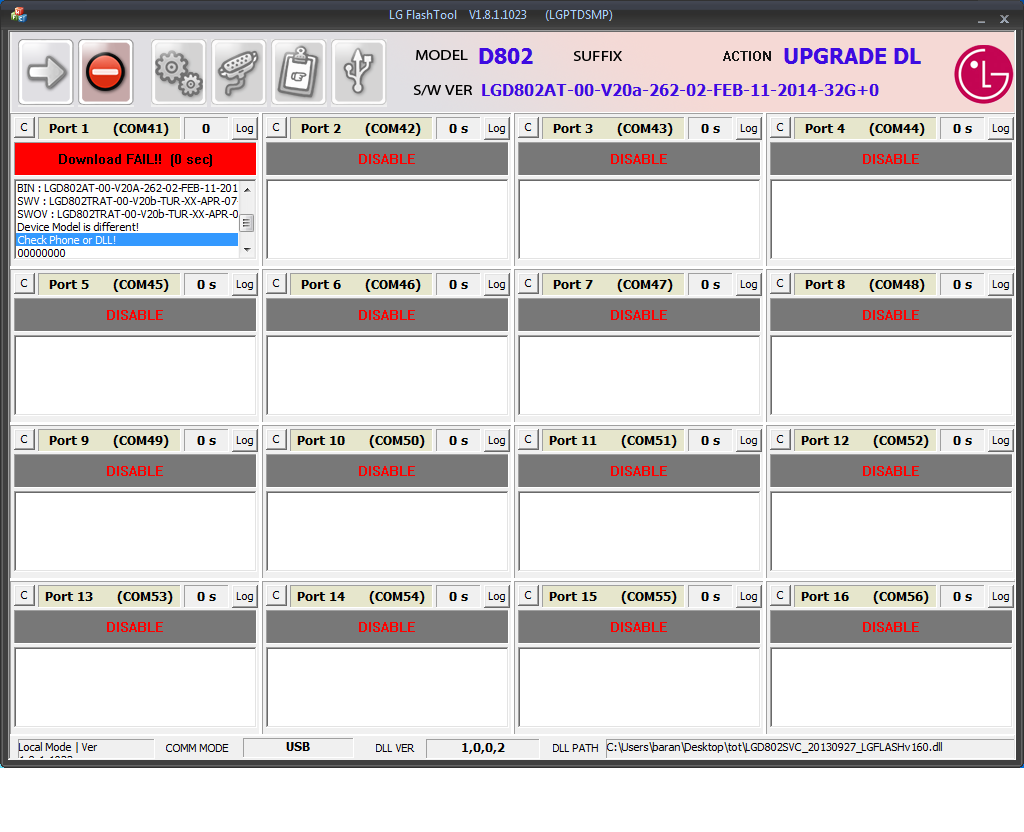Click the C button for Port 11
The image size is (1024, 832).
click(528, 440)
